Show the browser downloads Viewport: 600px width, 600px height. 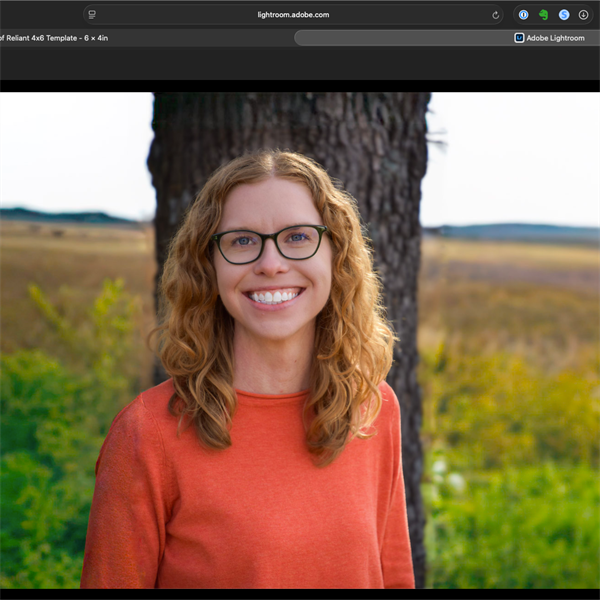[584, 15]
